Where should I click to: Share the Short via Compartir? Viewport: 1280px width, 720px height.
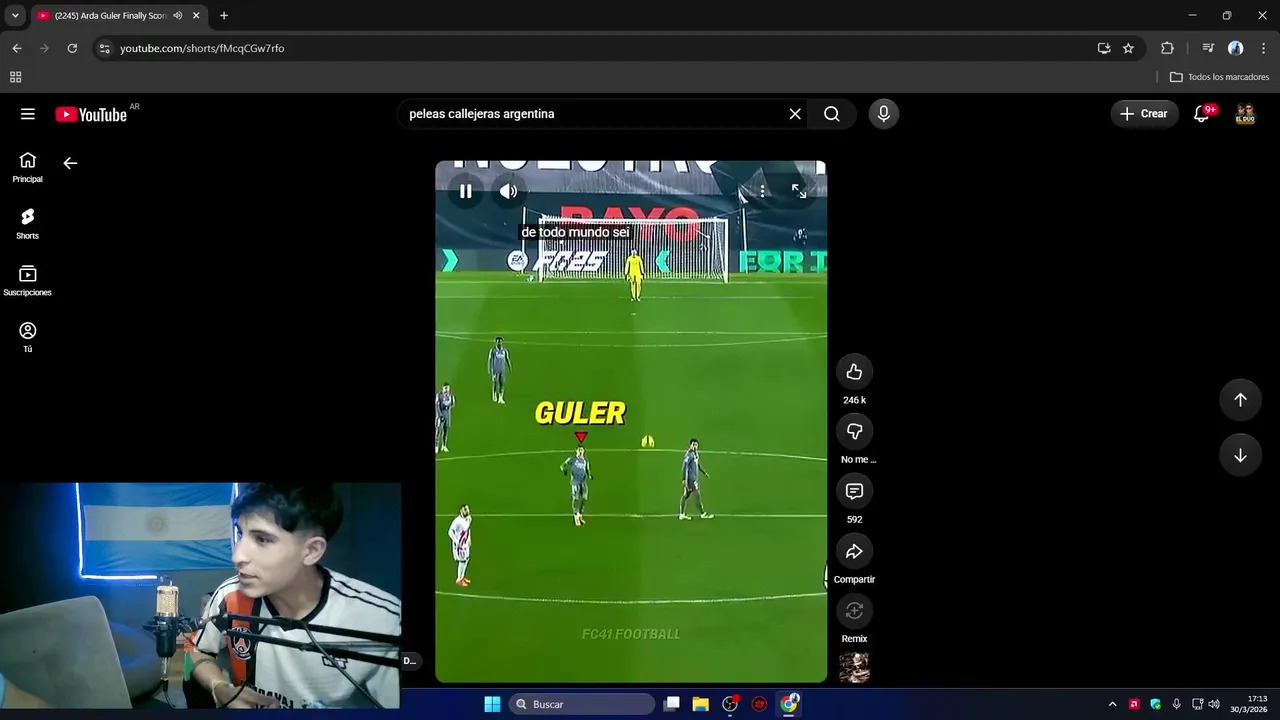(x=854, y=551)
